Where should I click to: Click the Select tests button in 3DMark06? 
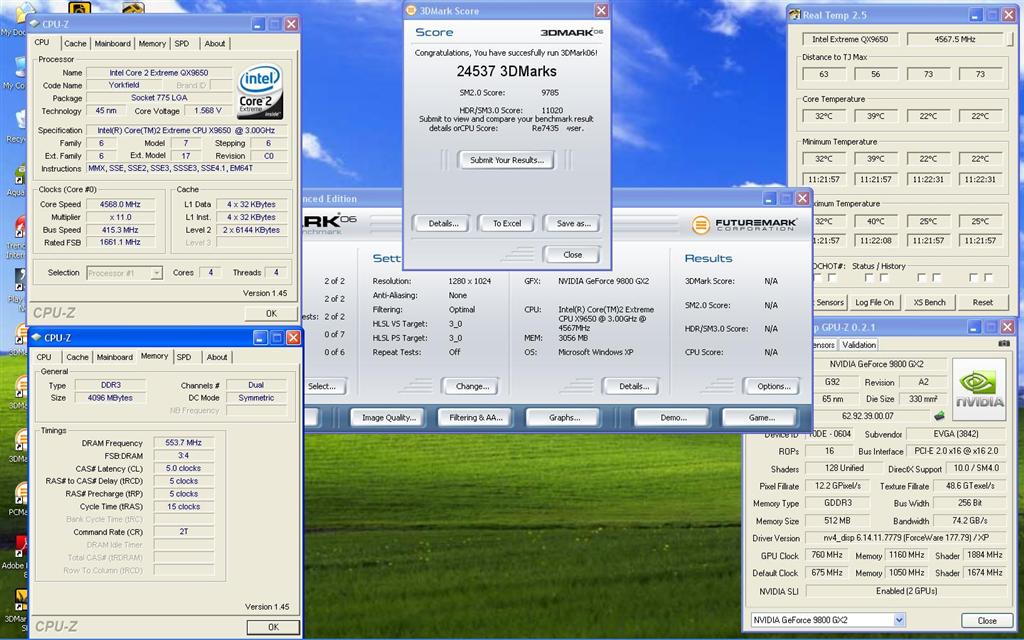pyautogui.click(x=325, y=386)
